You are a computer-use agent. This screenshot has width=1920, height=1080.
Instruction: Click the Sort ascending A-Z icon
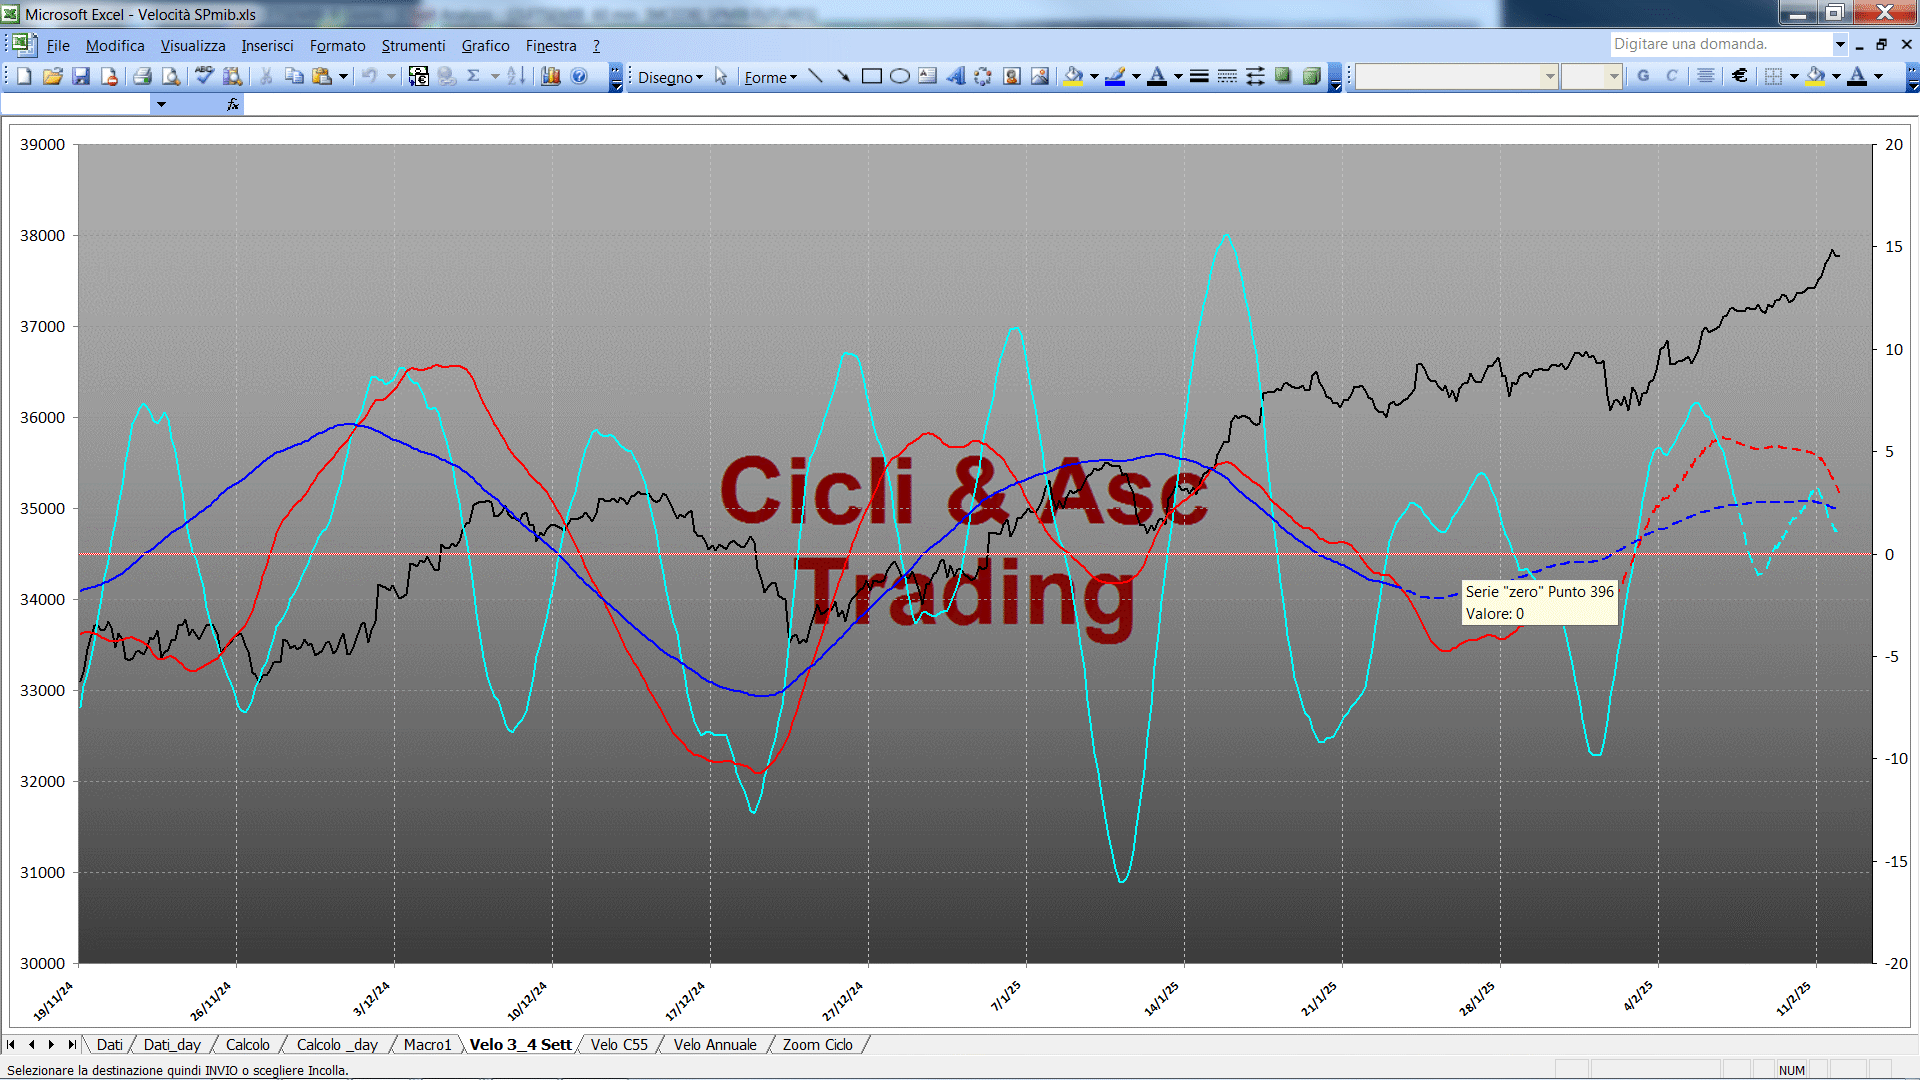click(x=516, y=76)
